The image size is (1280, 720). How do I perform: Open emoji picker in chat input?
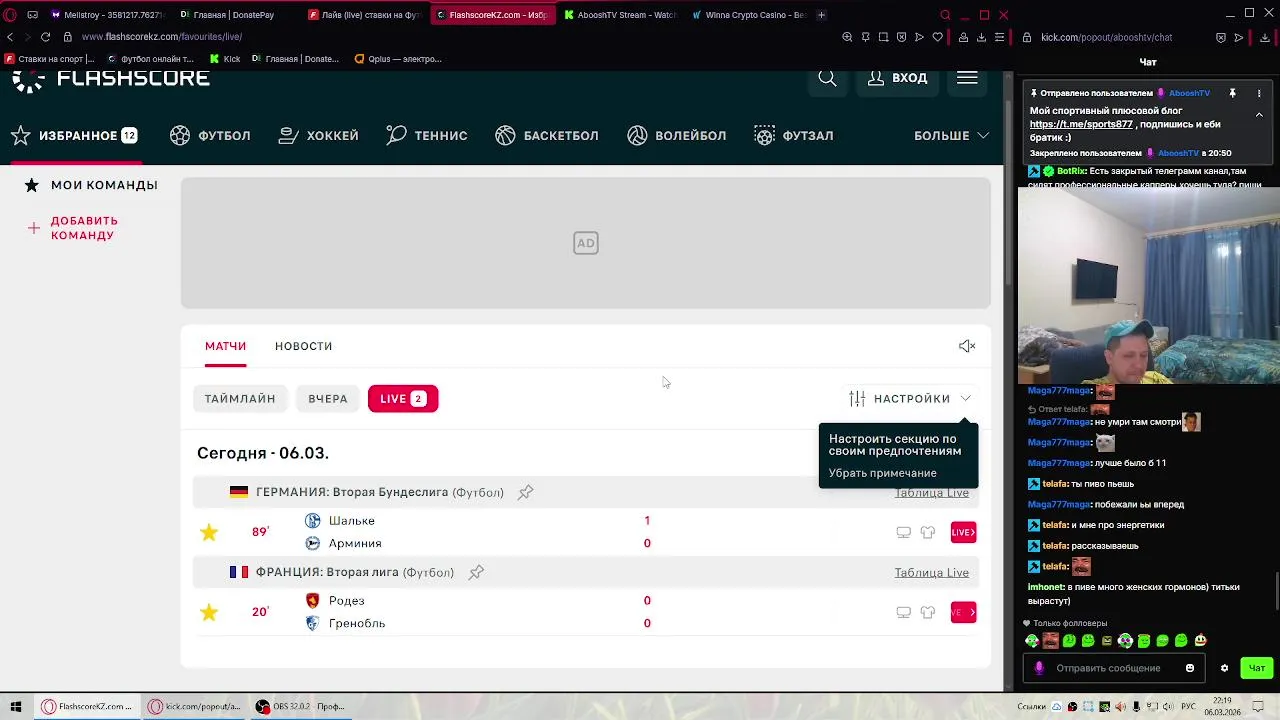point(1190,668)
